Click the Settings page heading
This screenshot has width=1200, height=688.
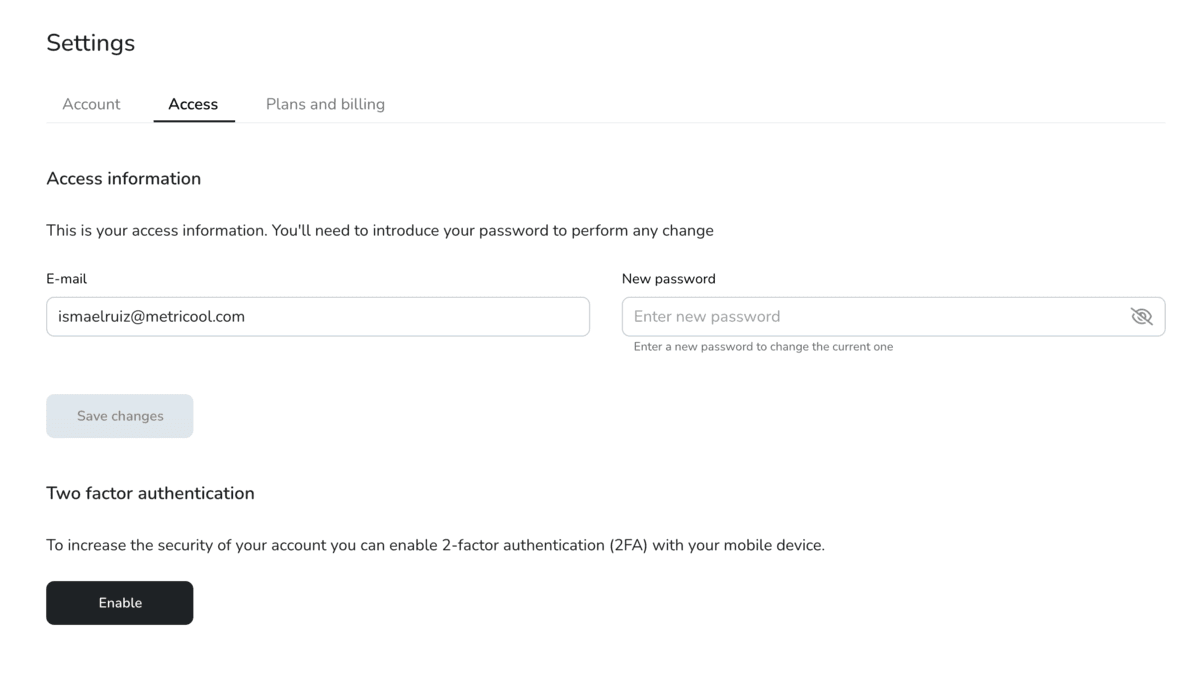pyautogui.click(x=90, y=43)
